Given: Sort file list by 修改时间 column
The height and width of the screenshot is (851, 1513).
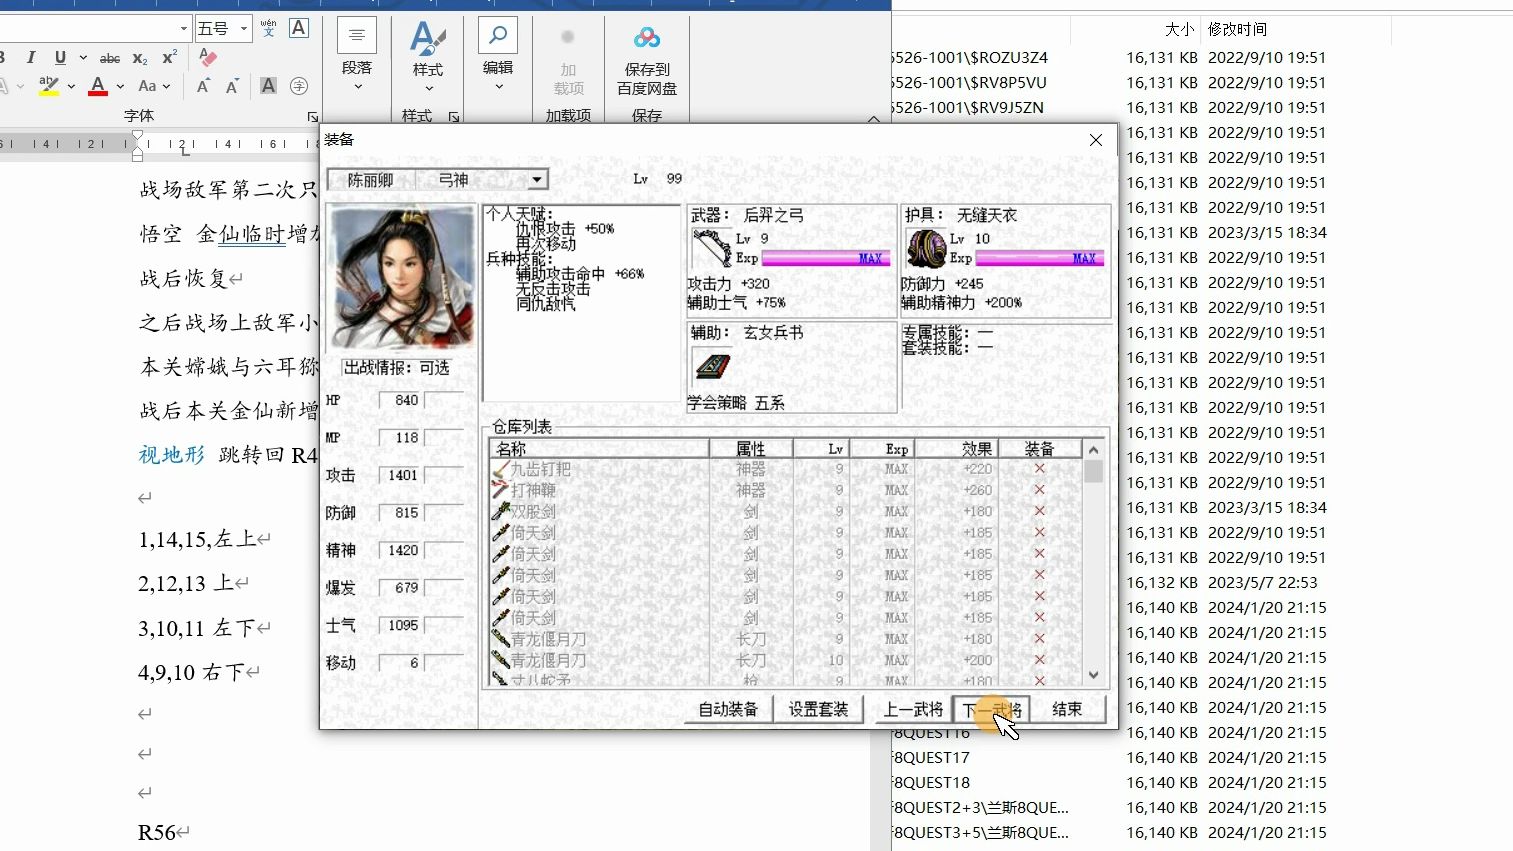Looking at the screenshot, I should pyautogui.click(x=1237, y=29).
